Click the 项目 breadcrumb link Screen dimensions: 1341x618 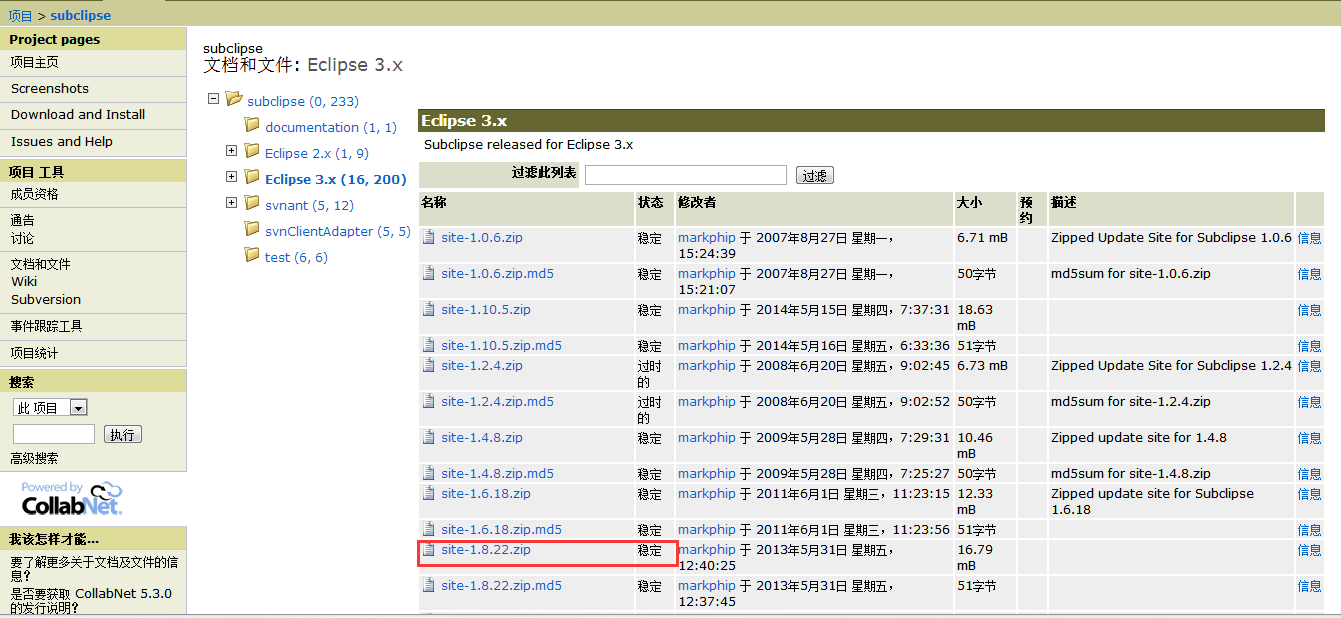point(21,16)
